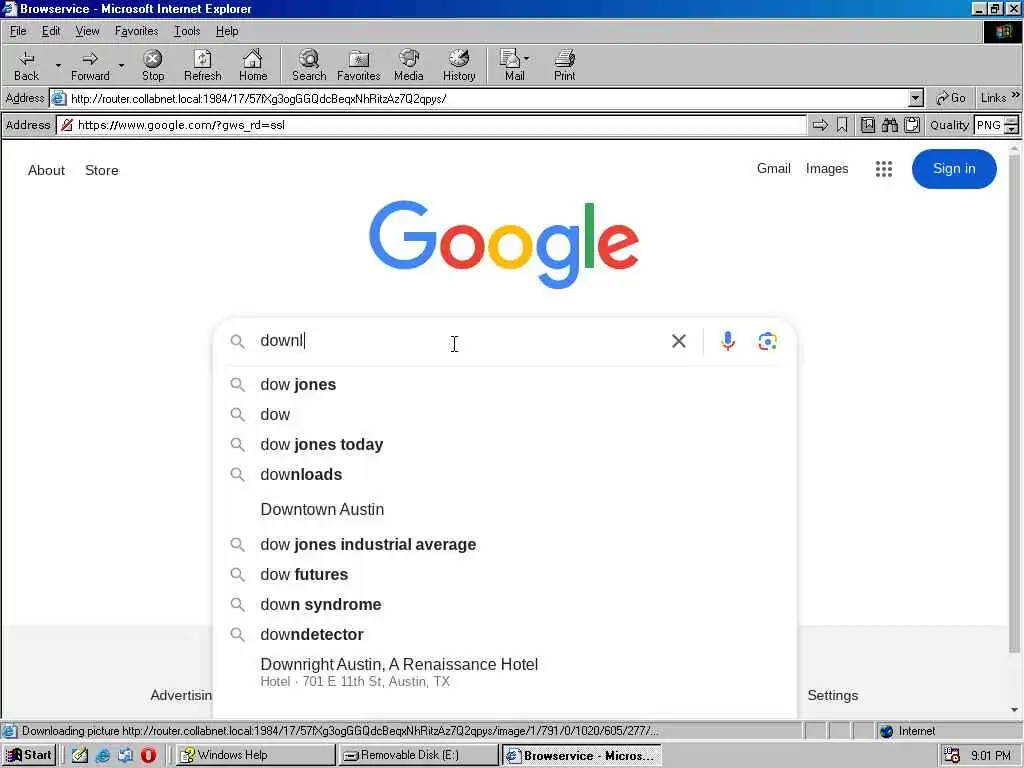Launch Internet Explorer from the quick launch bar
The height and width of the screenshot is (768, 1024).
tap(103, 755)
